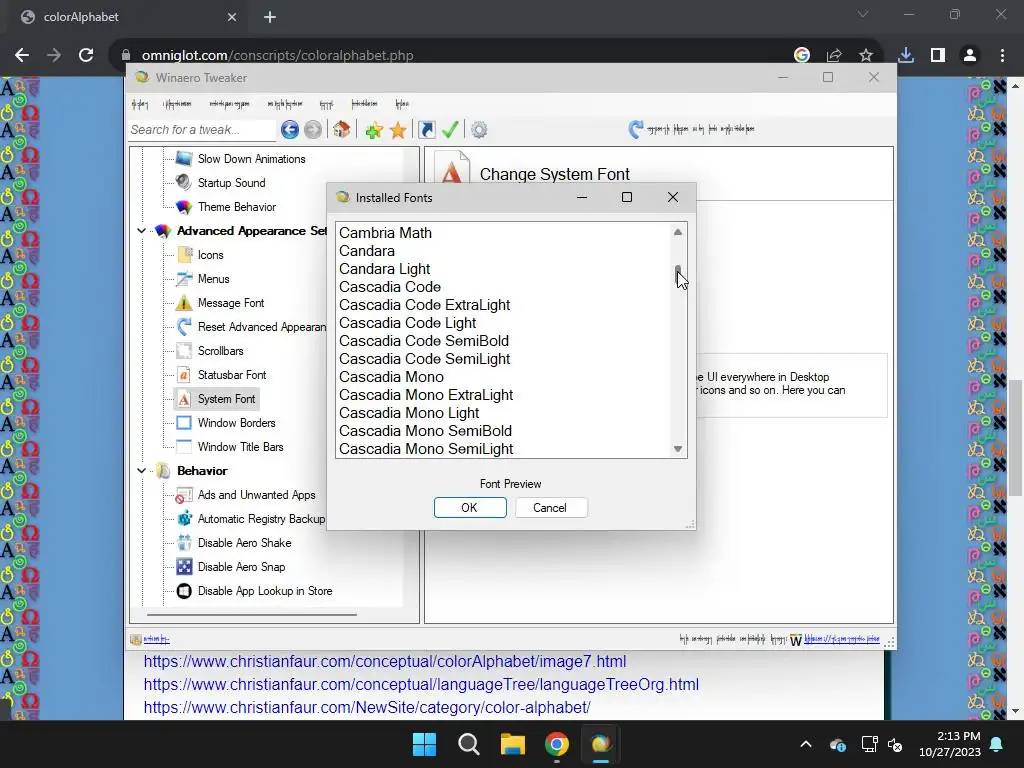Pick Cascadia Code ExtraLight font

(x=424, y=305)
